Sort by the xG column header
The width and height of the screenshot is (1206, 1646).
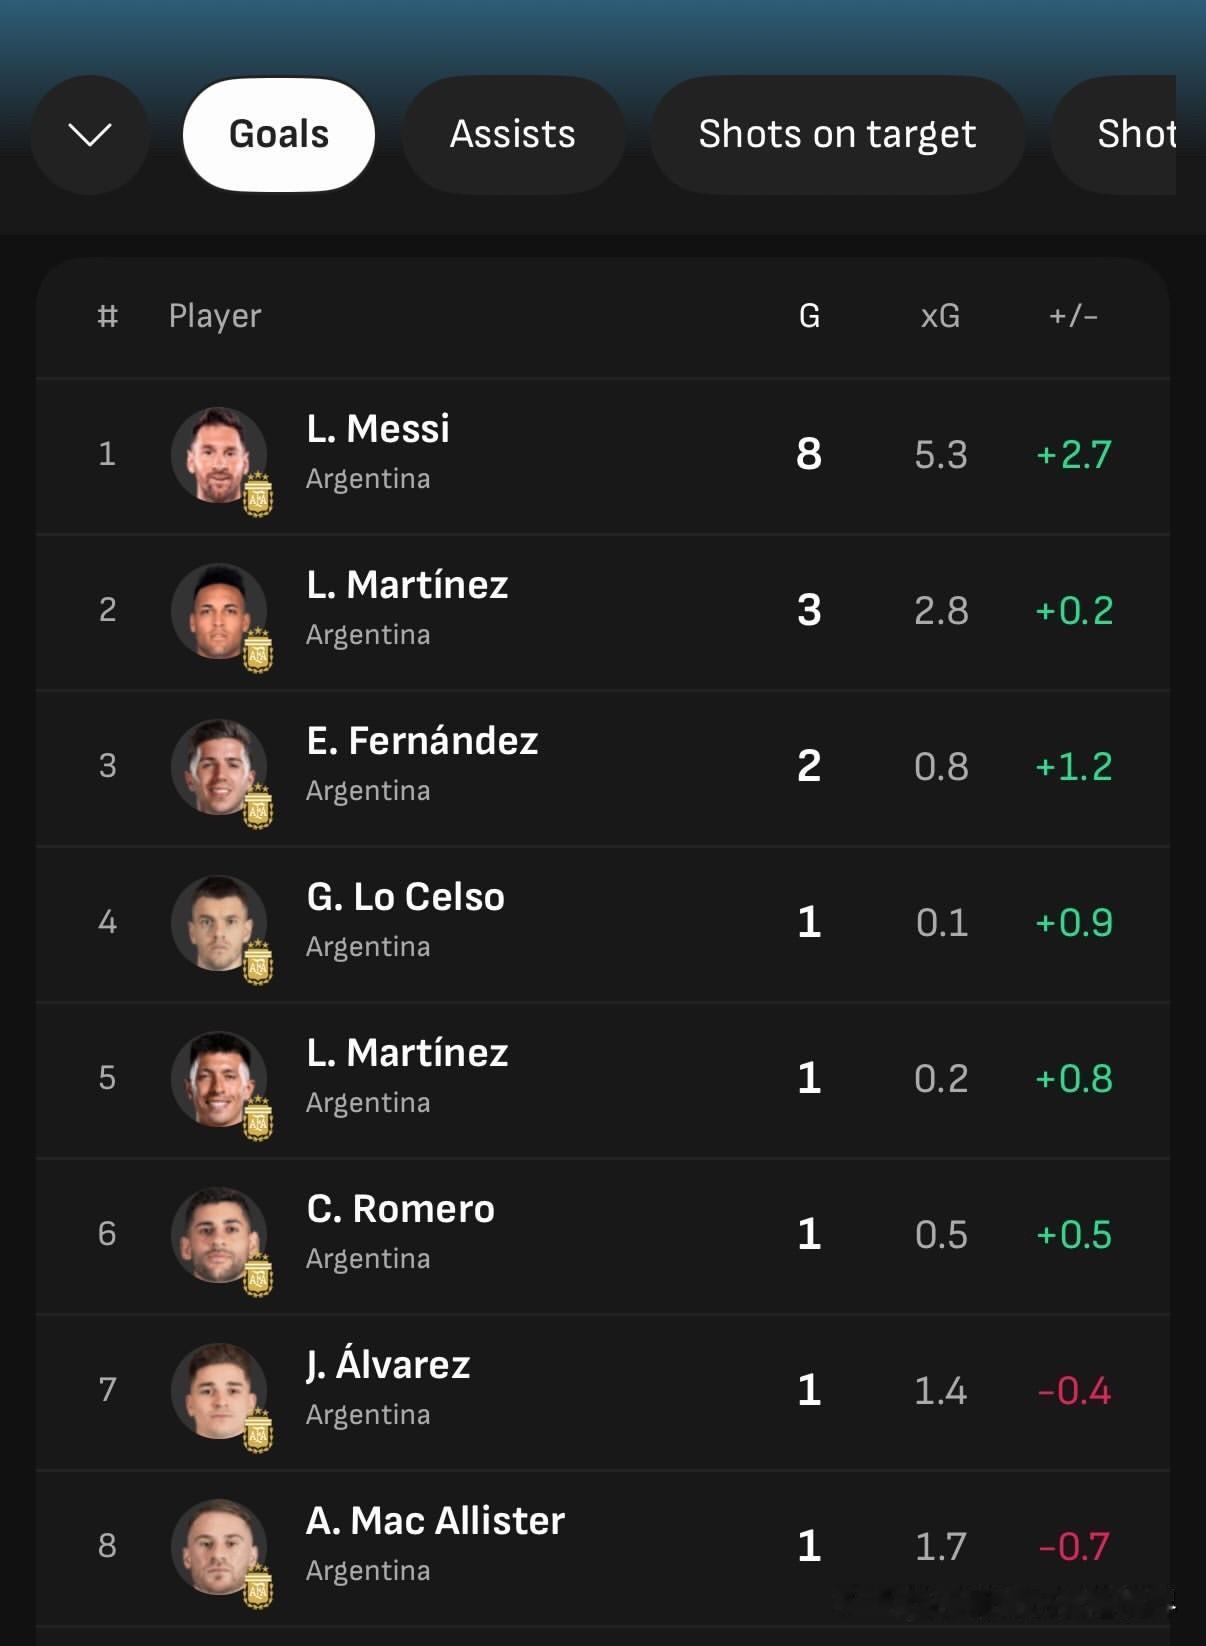click(x=940, y=316)
